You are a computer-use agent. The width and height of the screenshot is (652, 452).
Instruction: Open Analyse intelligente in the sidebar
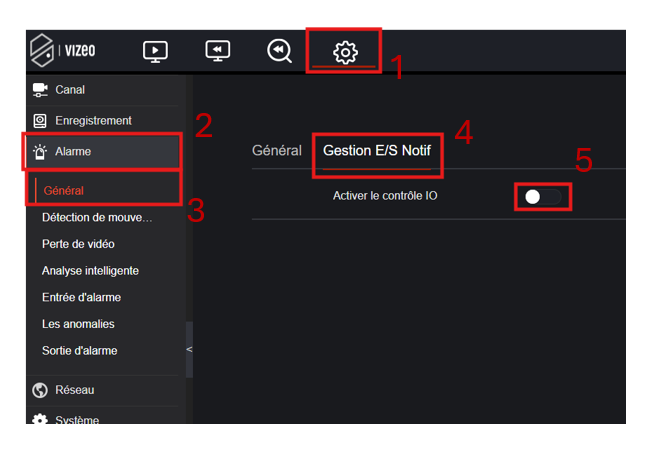point(90,271)
